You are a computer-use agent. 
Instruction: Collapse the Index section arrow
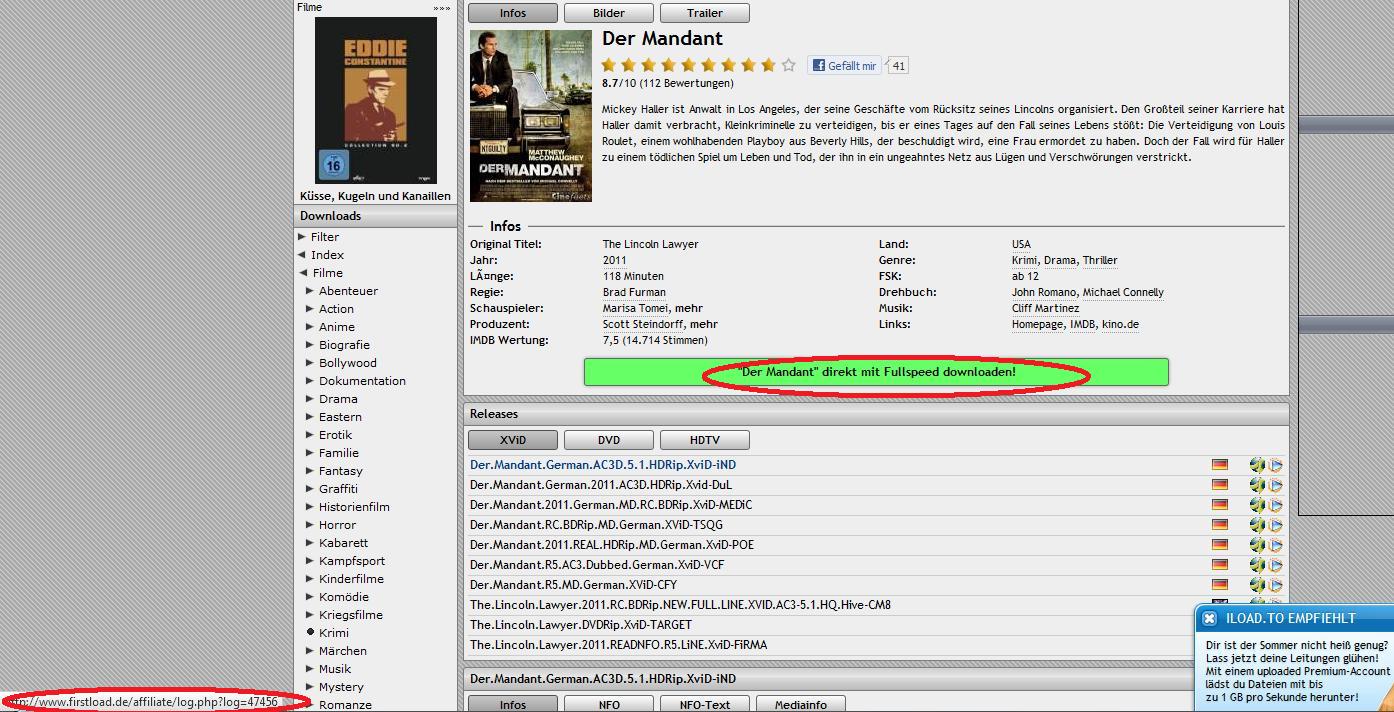point(302,255)
